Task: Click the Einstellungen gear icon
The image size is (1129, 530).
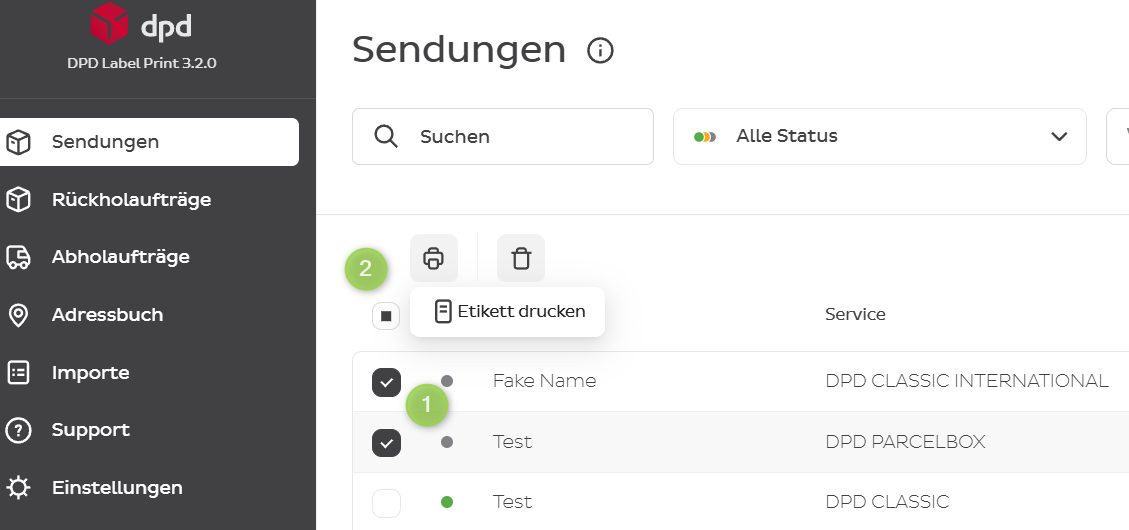Action: click(x=18, y=488)
